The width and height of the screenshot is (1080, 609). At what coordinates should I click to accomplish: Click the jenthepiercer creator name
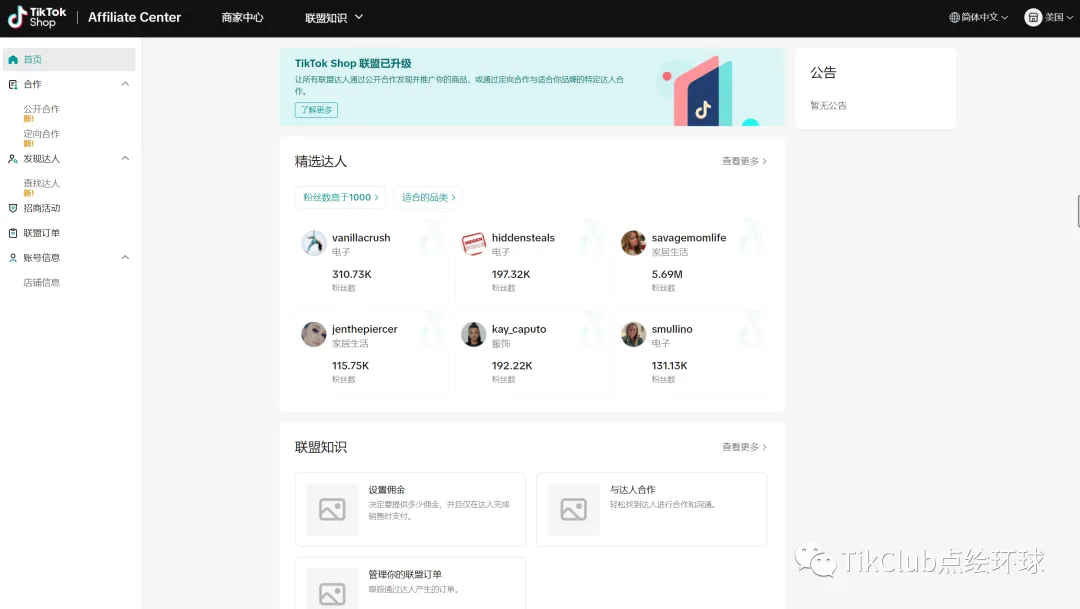pos(364,329)
